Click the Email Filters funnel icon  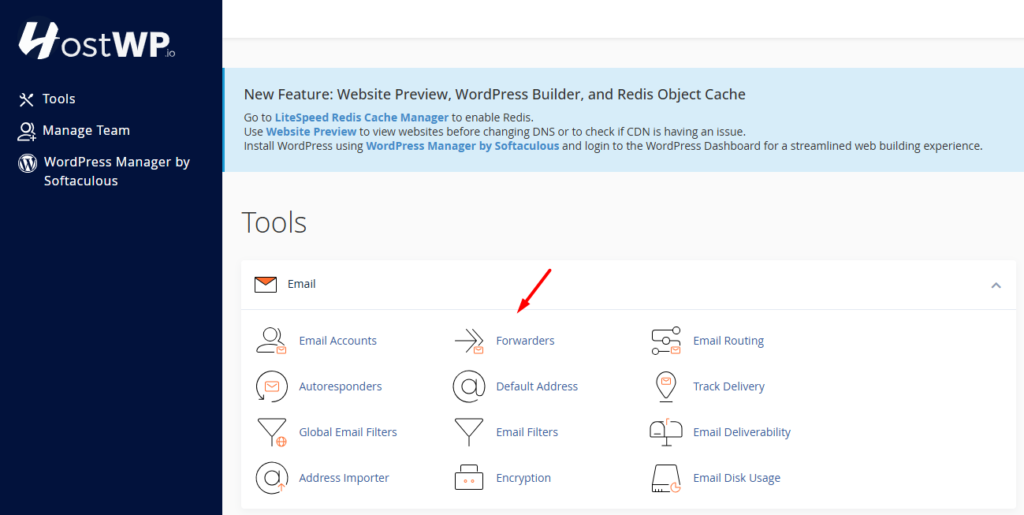469,432
